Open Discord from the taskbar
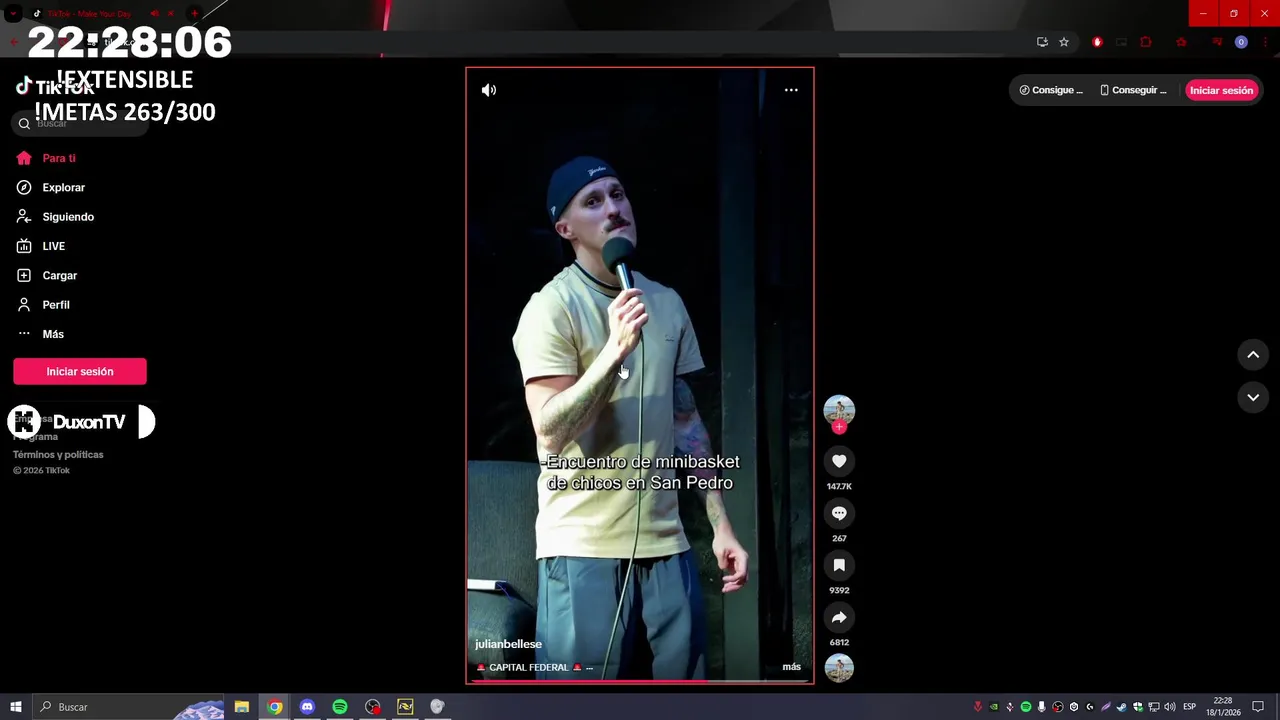The height and width of the screenshot is (720, 1280). tap(307, 707)
